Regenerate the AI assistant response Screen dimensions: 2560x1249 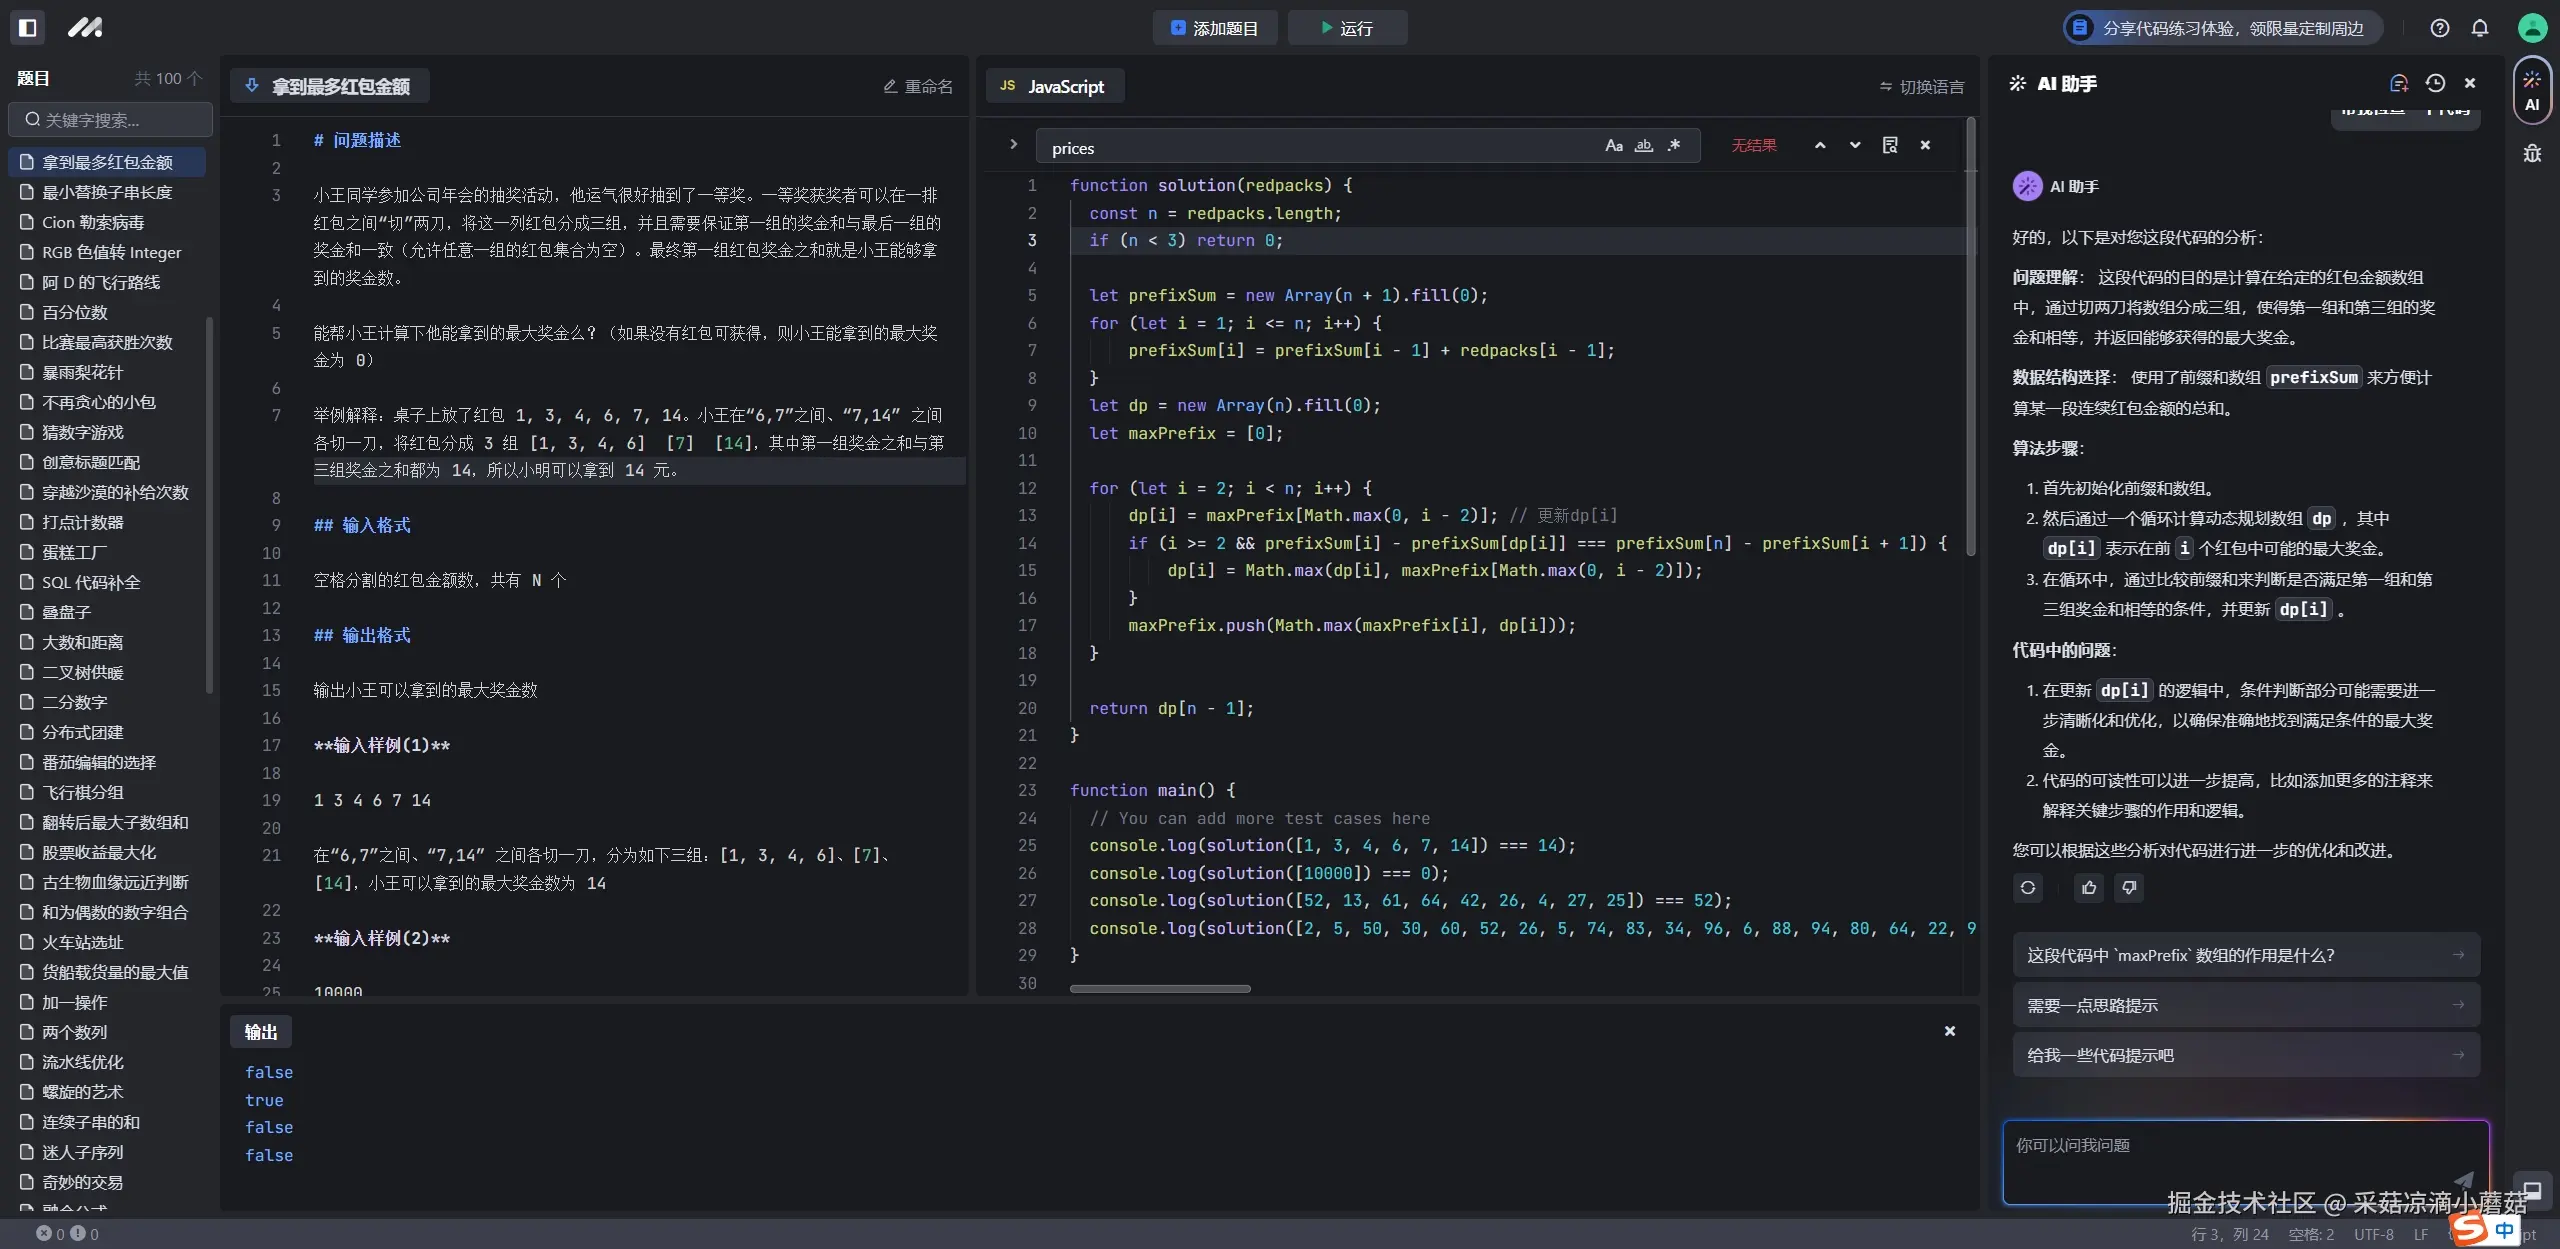coord(2028,888)
